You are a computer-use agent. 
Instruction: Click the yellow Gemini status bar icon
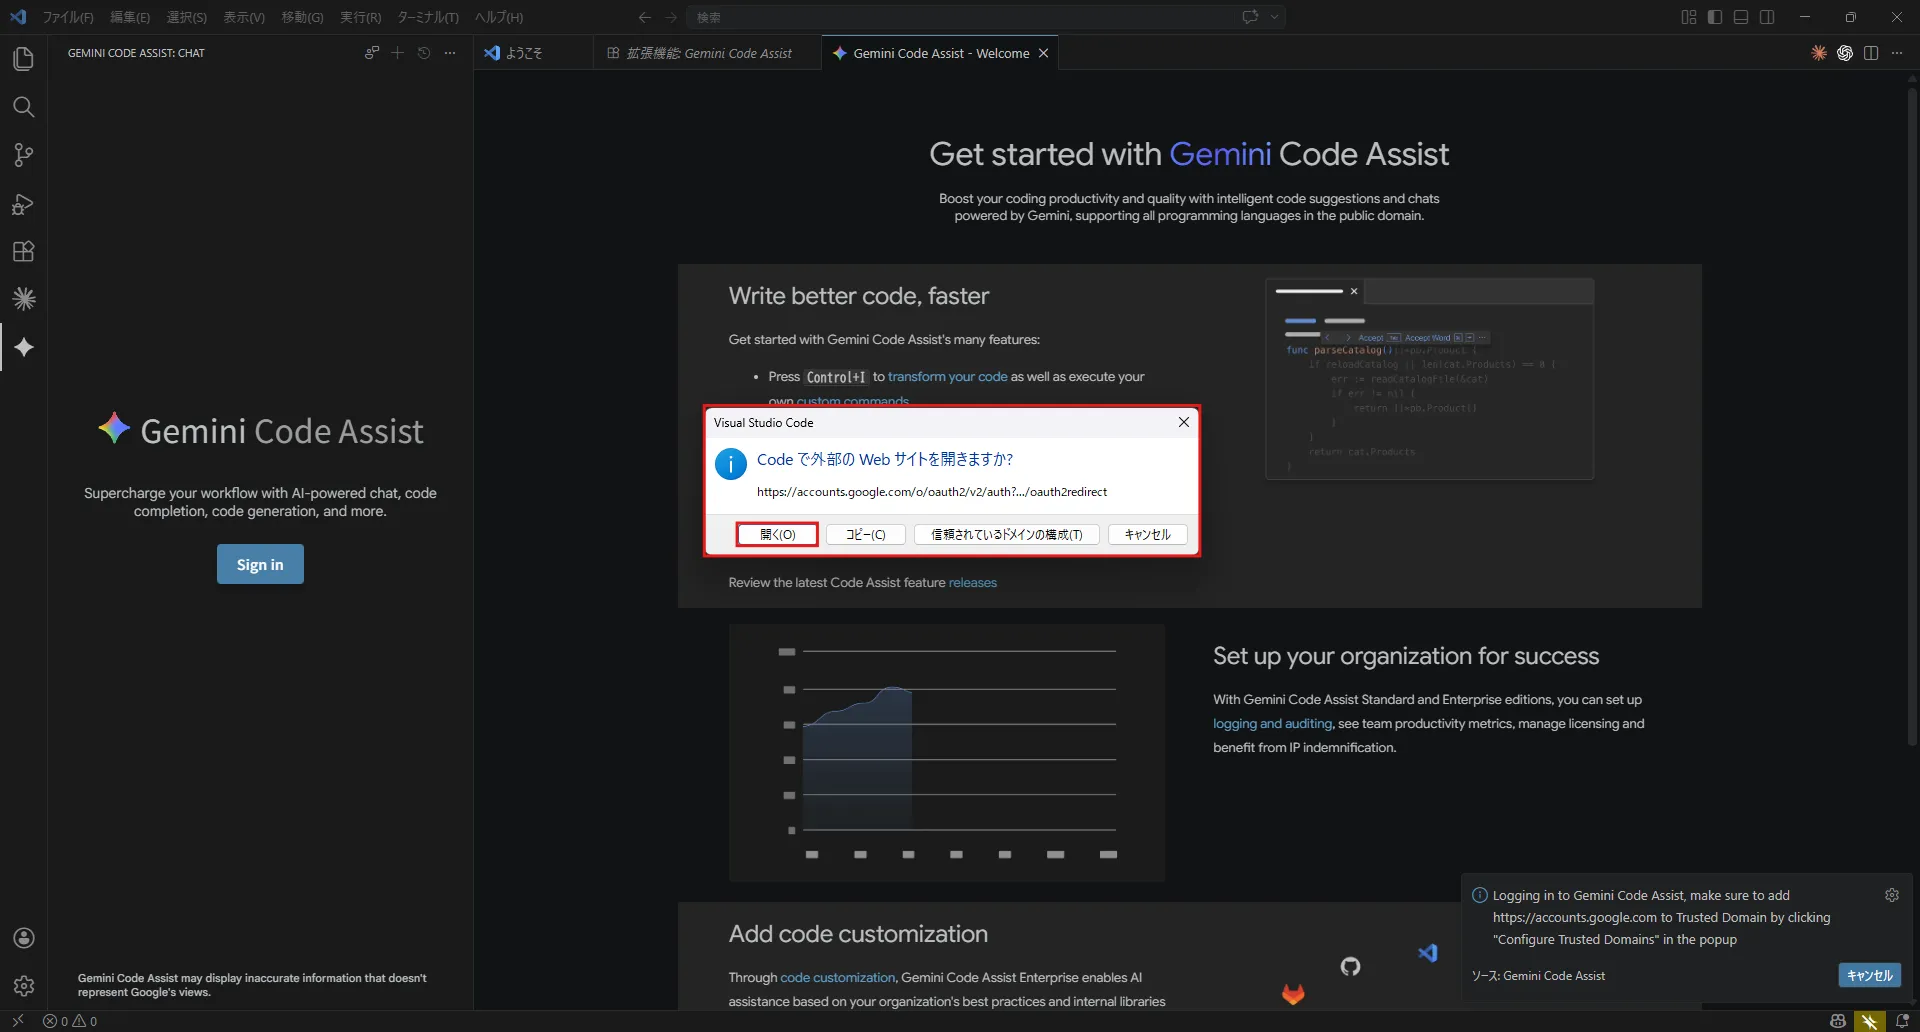[x=1870, y=1021]
